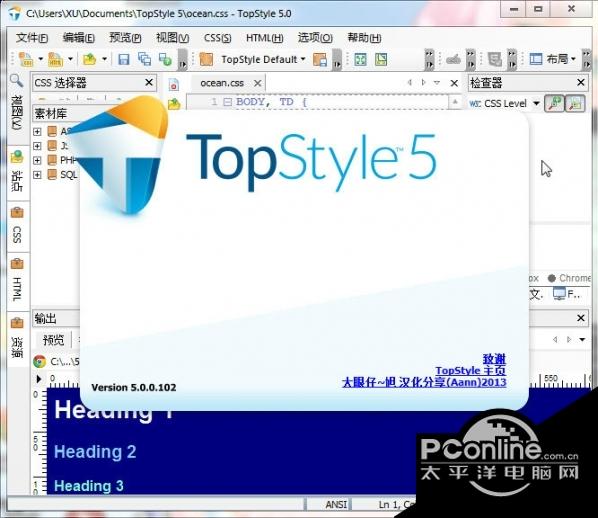Click the new CSS document icon

[x=26, y=59]
